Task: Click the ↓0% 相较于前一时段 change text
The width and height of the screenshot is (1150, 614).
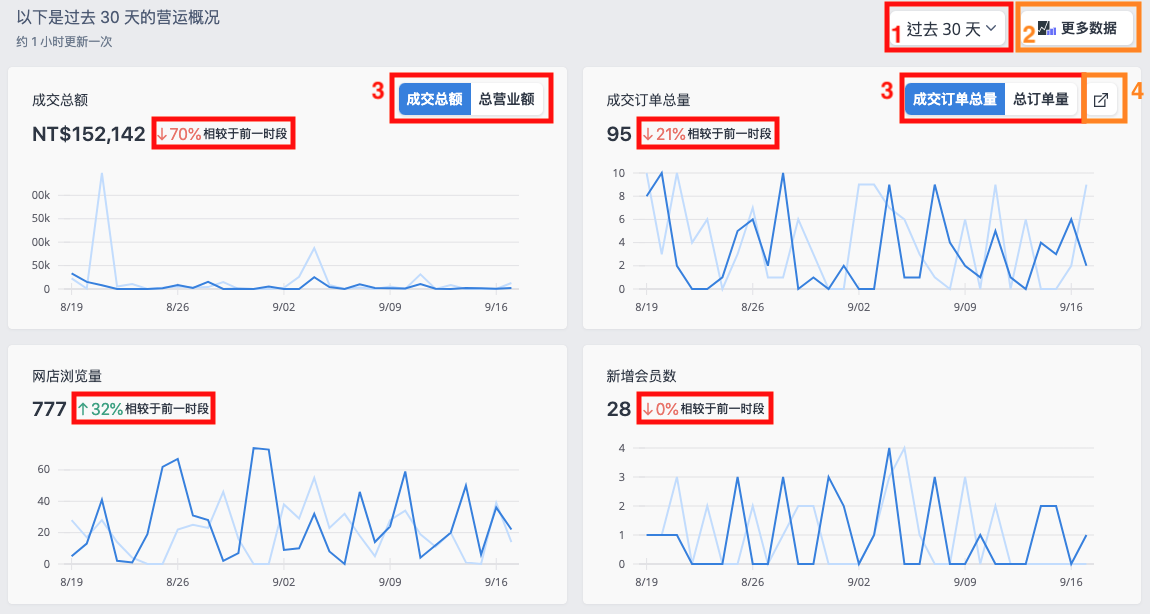Action: (x=703, y=409)
